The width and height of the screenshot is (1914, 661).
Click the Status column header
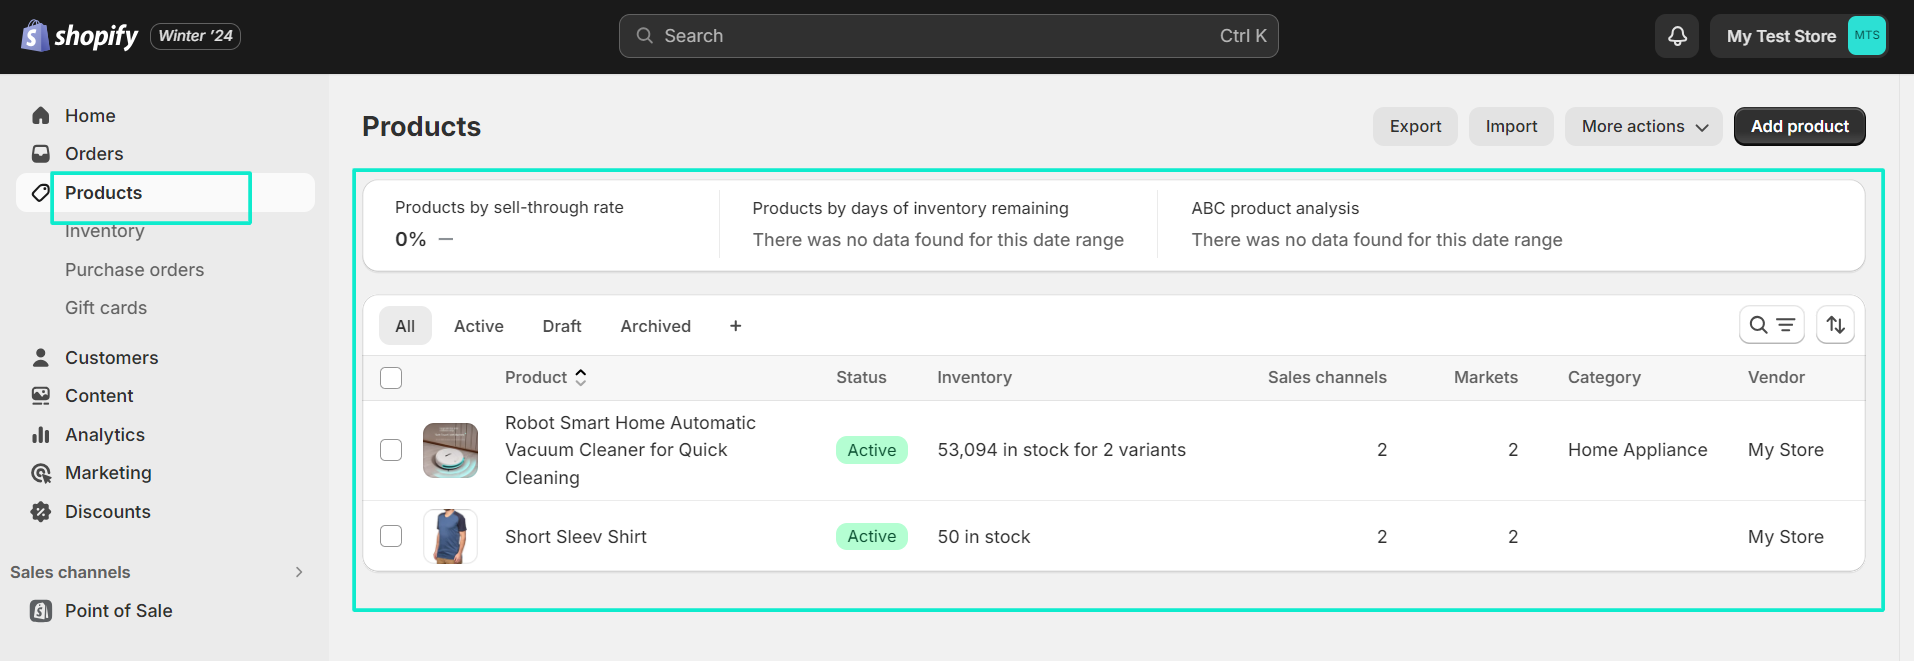[861, 377]
